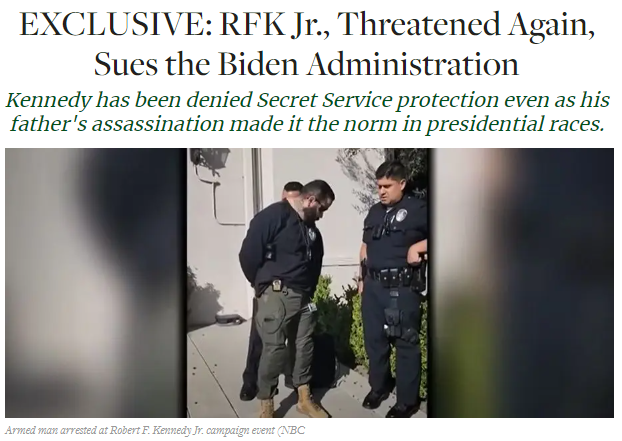Click the left blurred image panel
Viewport: 622px width, 441px height.
point(96,283)
